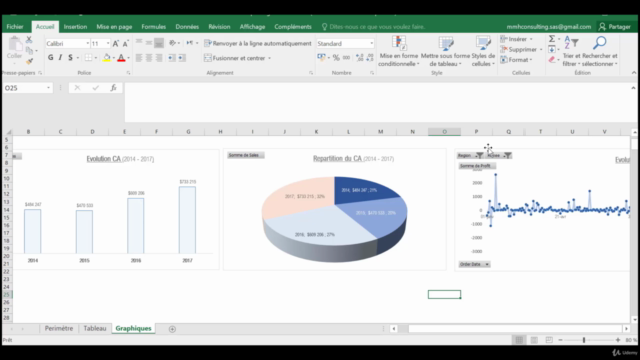Open Mise en forme conditionnelle menu
Screen dimensions: 640x360
(398, 51)
